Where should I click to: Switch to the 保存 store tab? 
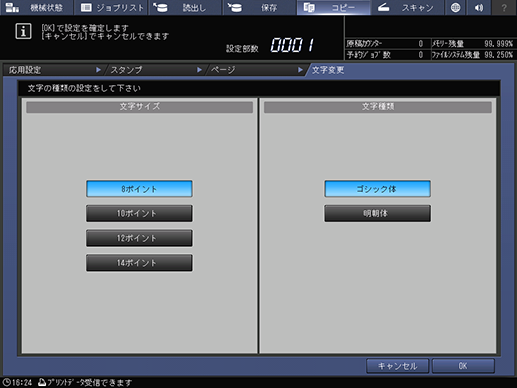pyautogui.click(x=259, y=7)
